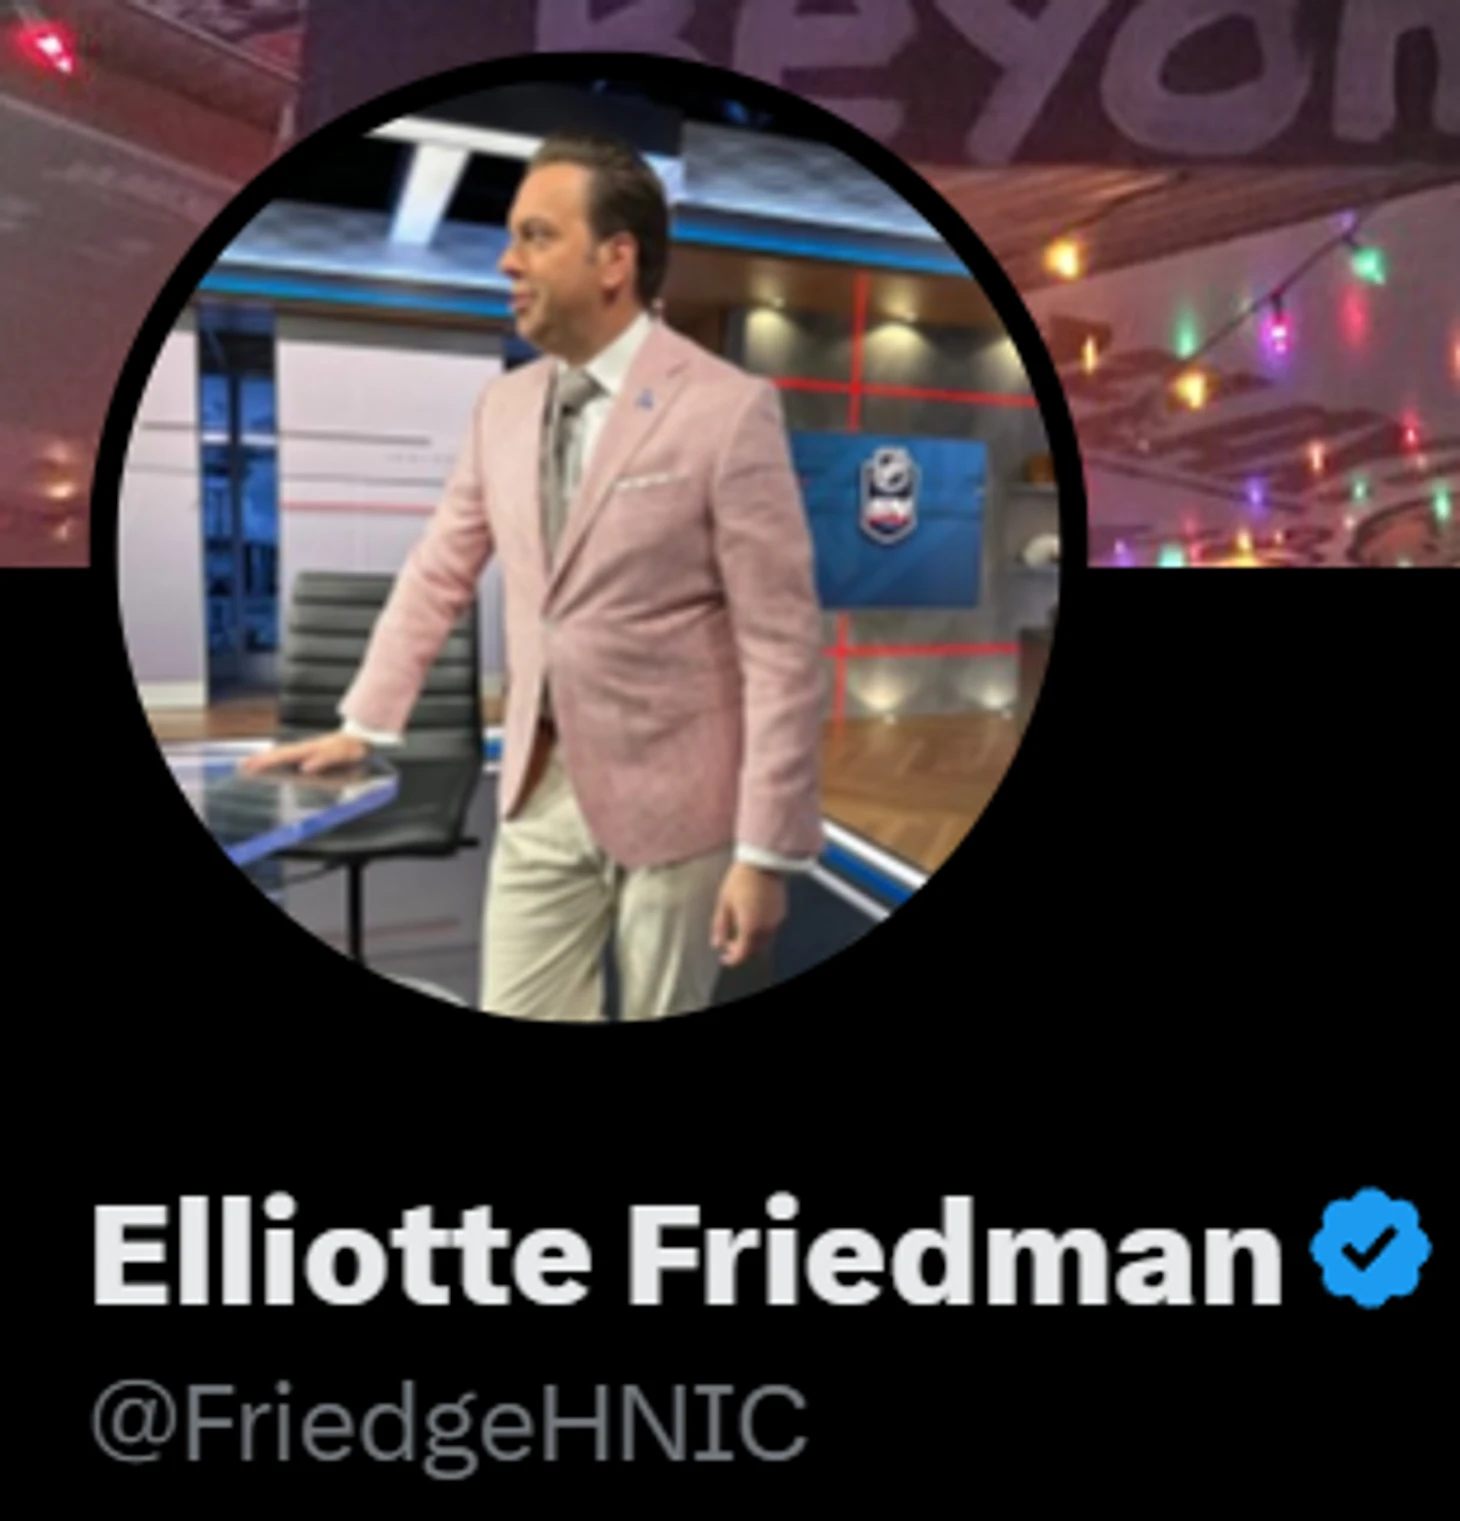
Task: Click the @FriedgeHNIC handle text
Action: point(448,1422)
